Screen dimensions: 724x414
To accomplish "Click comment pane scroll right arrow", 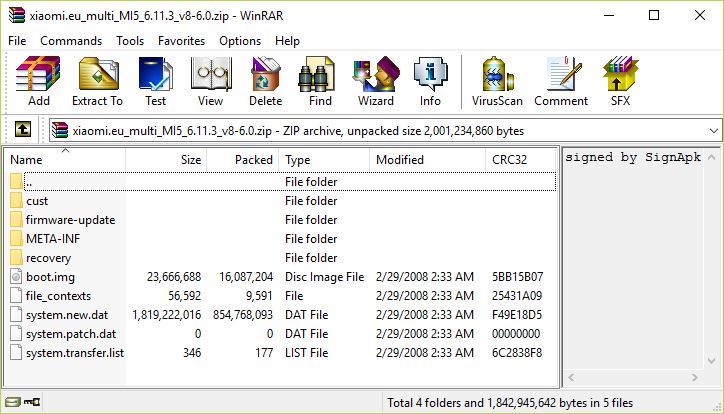I will [695, 378].
